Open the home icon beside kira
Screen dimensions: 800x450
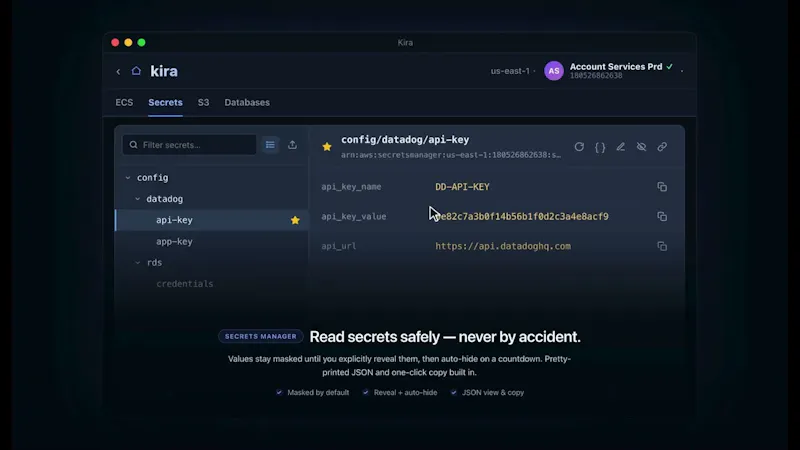(136, 71)
